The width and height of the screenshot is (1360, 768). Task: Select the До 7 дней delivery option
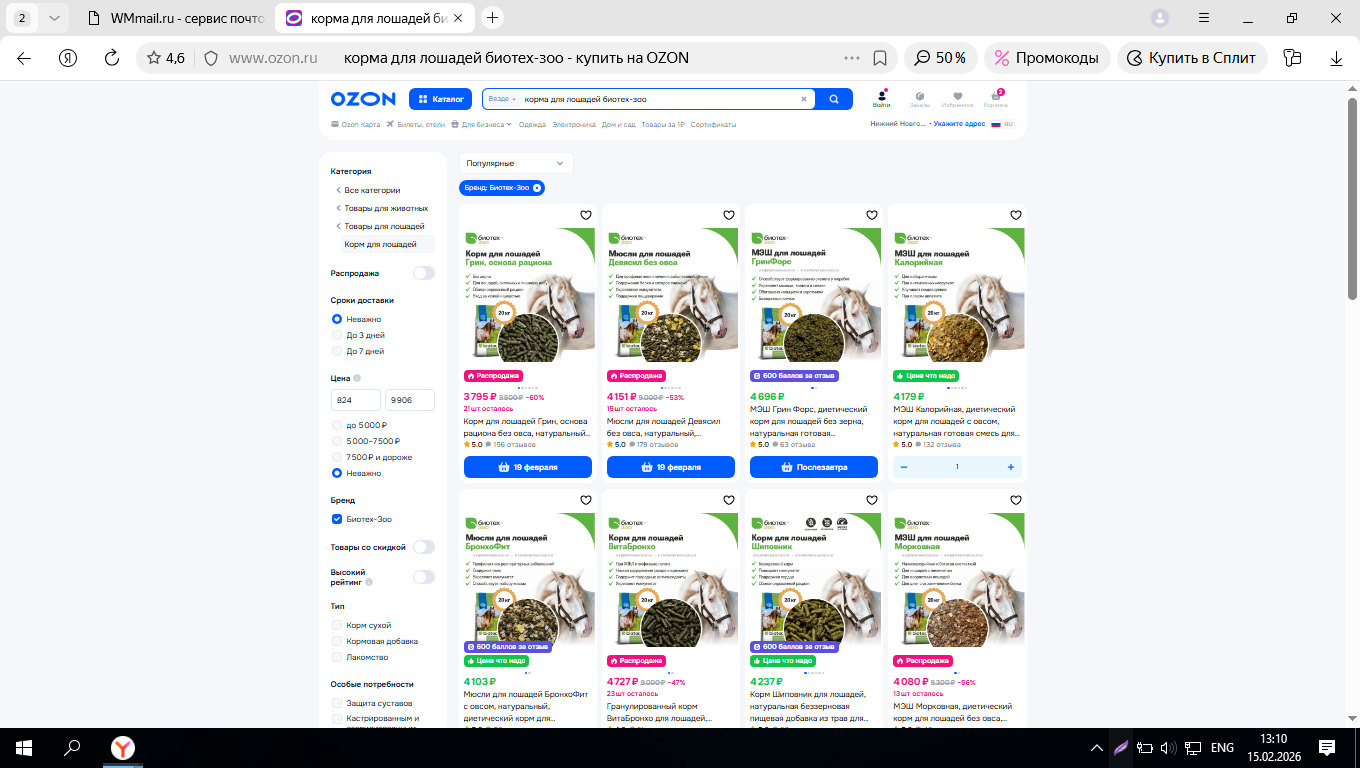point(337,351)
